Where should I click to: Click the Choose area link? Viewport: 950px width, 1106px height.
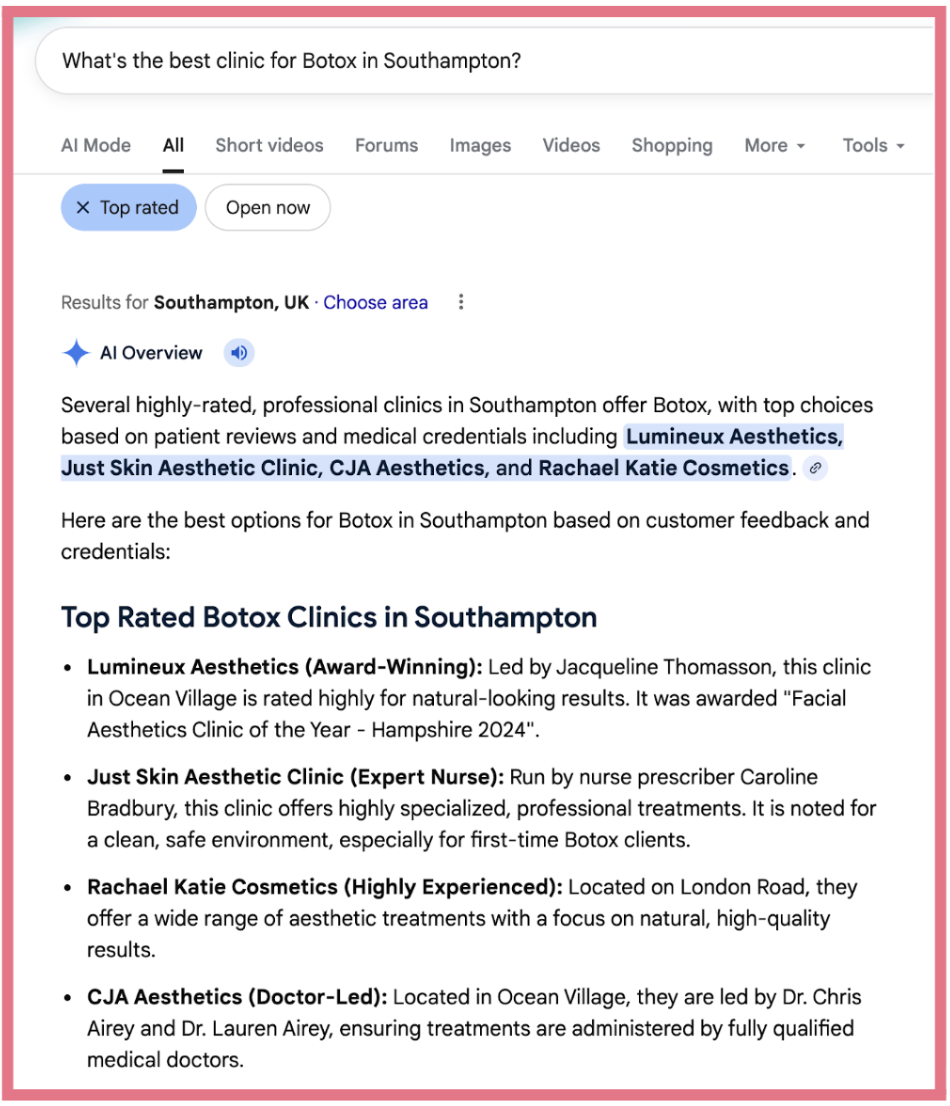[x=375, y=302]
